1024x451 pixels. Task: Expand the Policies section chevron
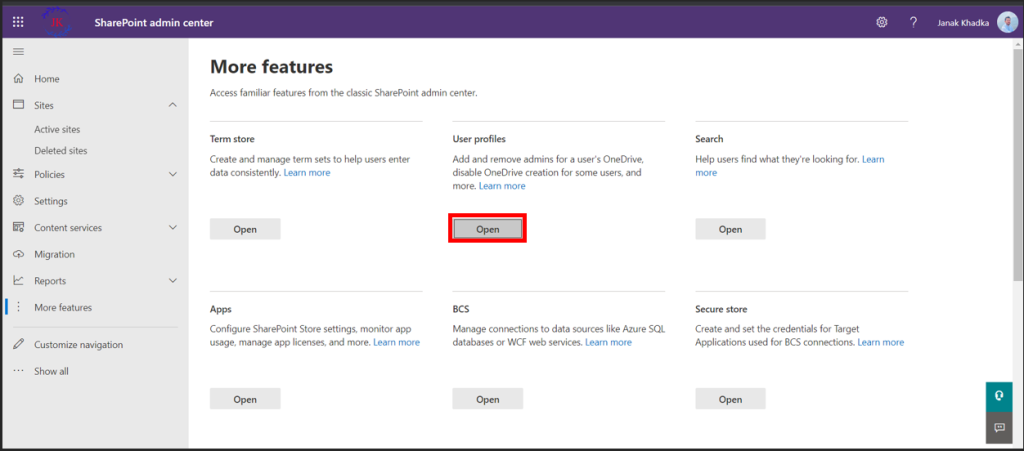click(x=172, y=174)
